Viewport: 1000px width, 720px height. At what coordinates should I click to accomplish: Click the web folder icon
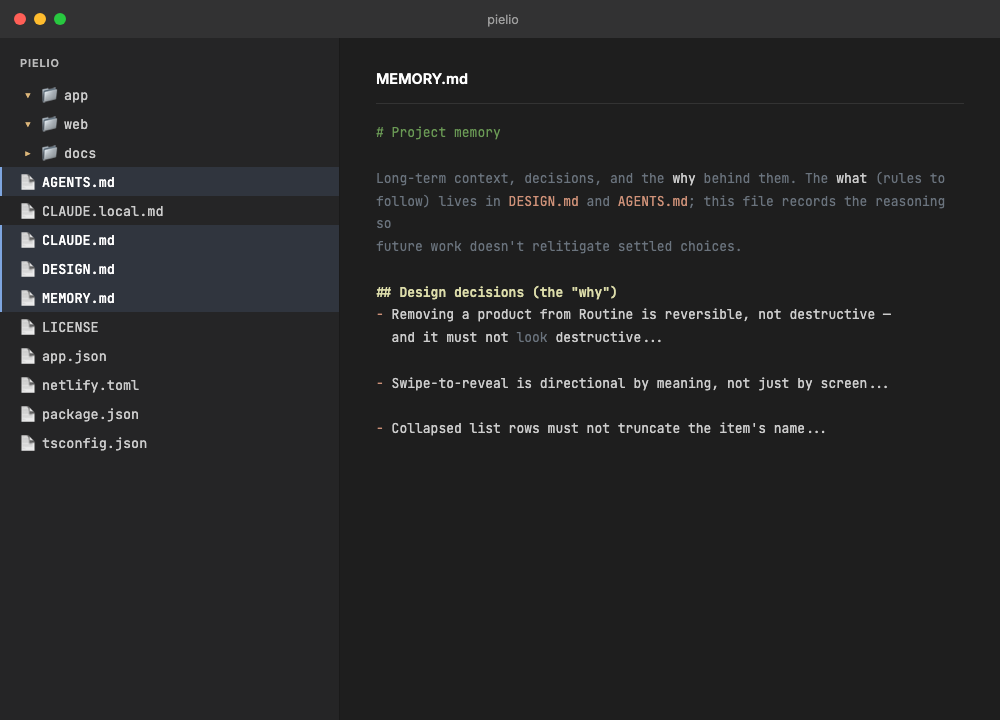coord(50,124)
